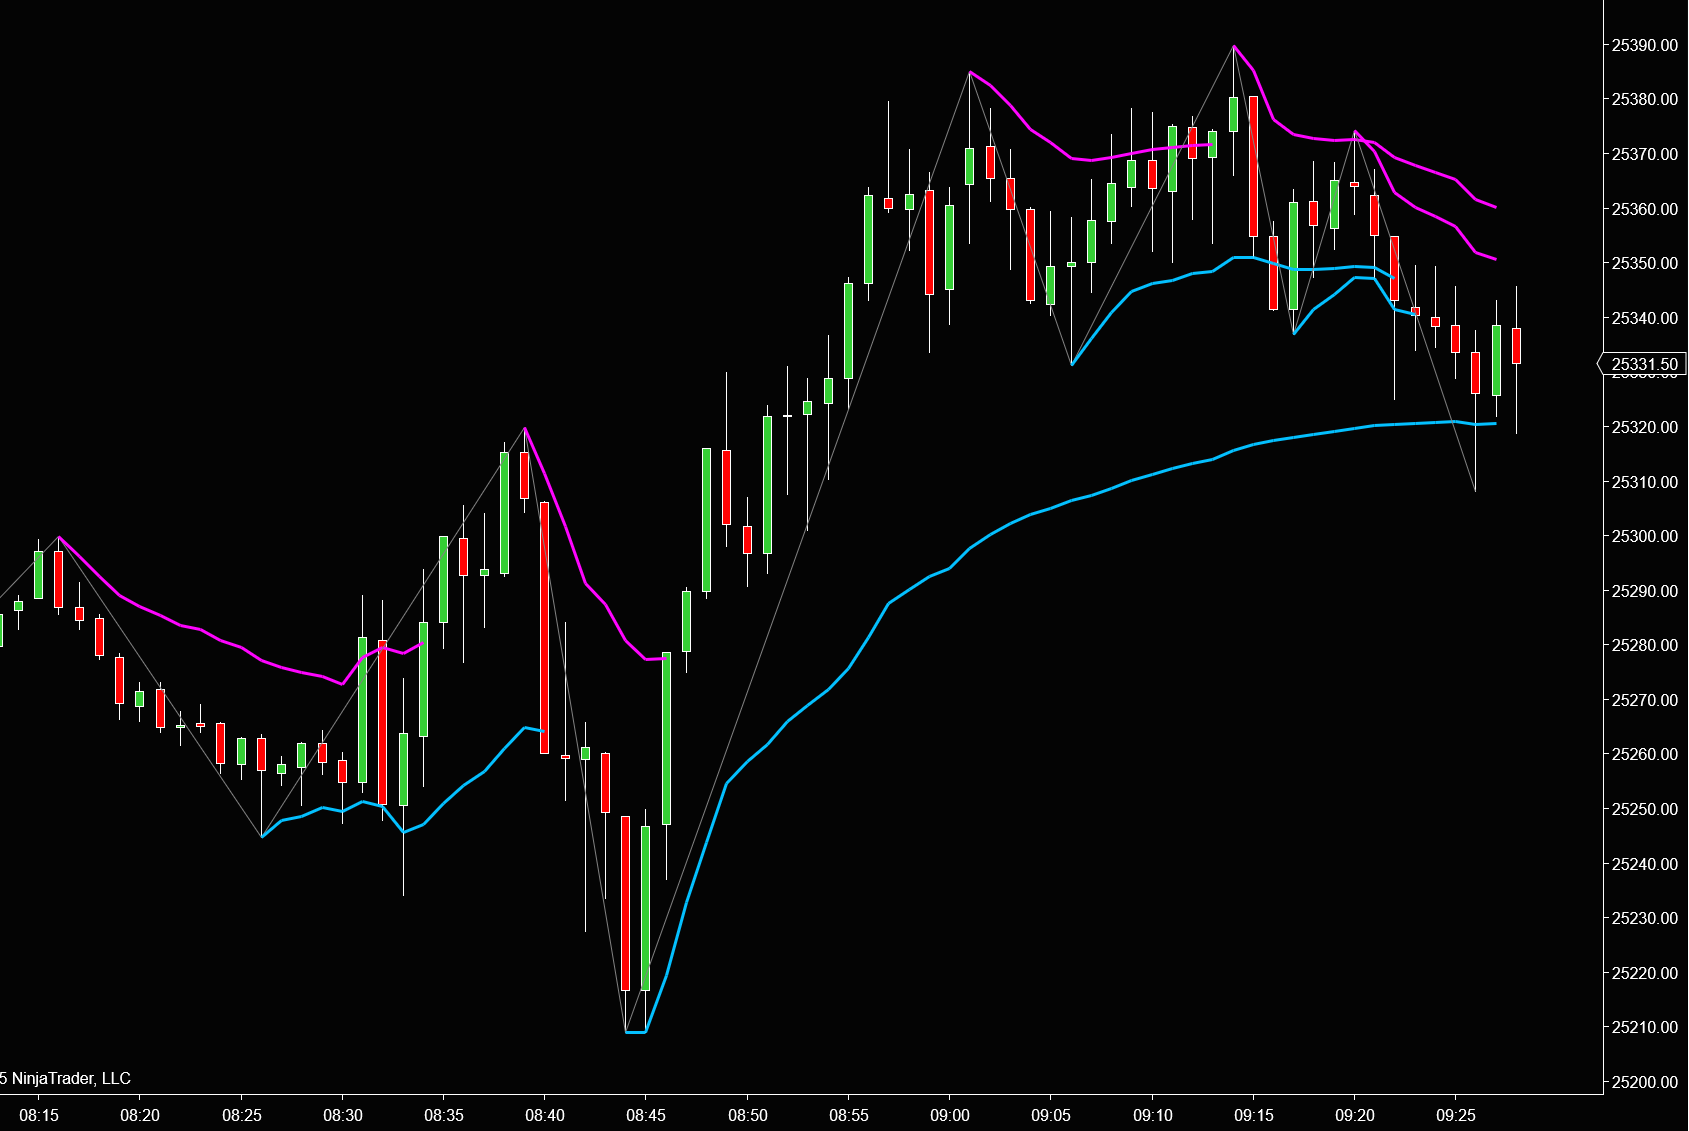
Task: Choose the 09:10 time scale label
Action: (1153, 1115)
